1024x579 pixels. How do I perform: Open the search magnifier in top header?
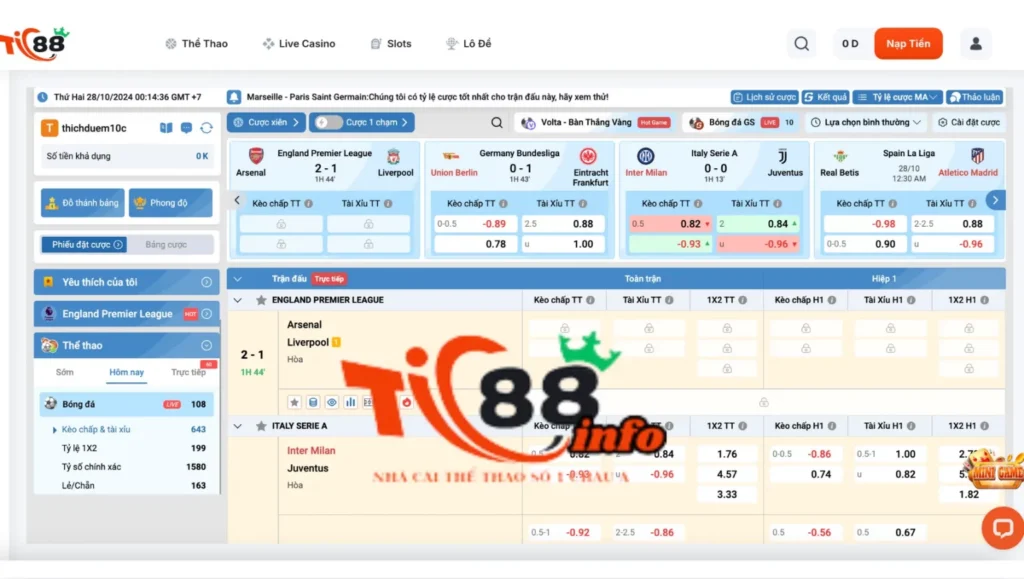(x=801, y=44)
